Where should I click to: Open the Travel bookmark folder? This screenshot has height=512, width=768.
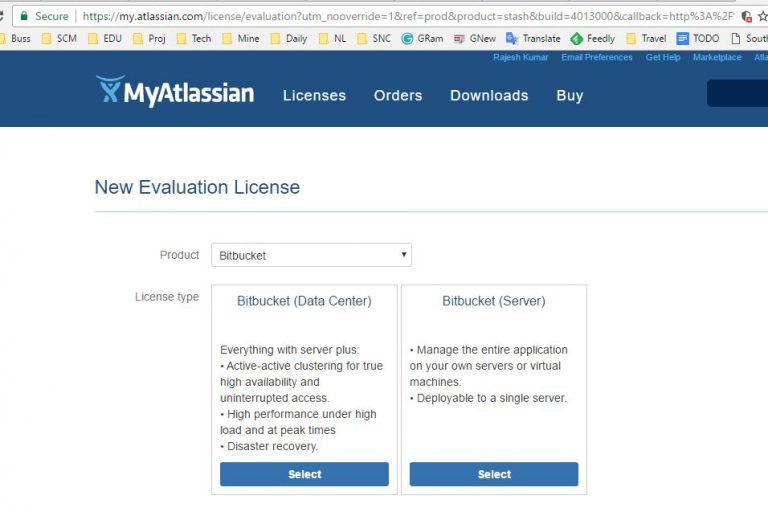click(x=646, y=38)
